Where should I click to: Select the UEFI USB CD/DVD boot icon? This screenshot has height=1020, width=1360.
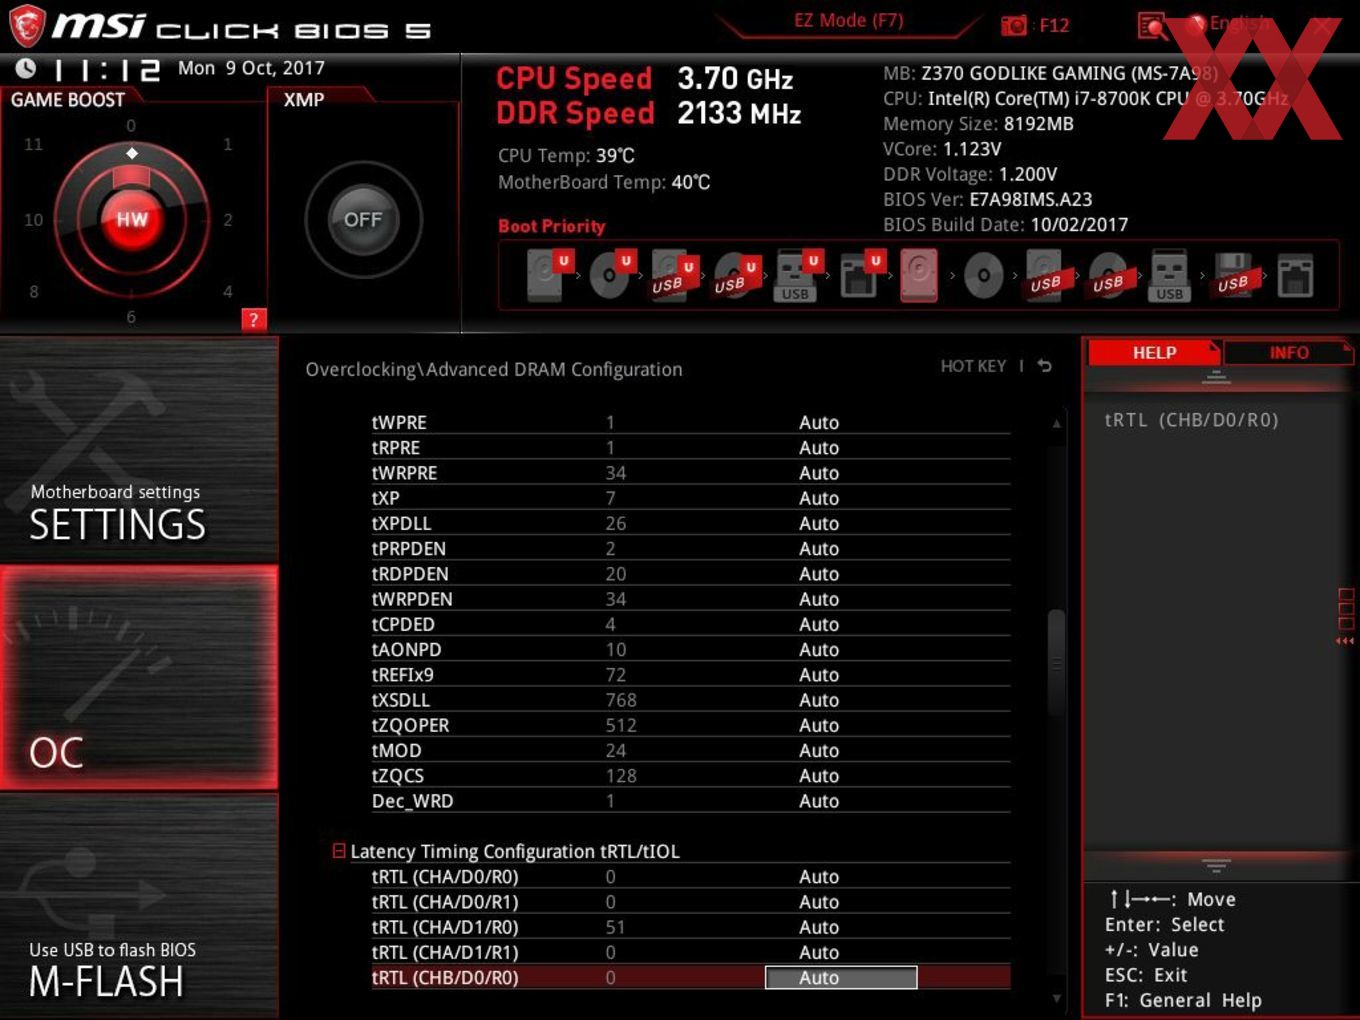[x=736, y=275]
